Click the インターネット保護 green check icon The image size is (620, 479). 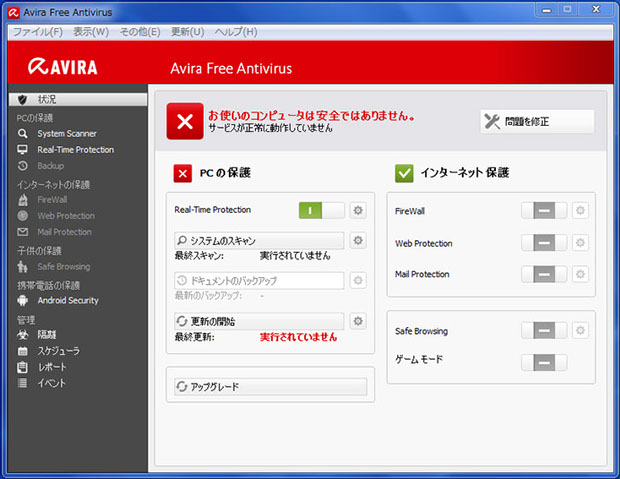pyautogui.click(x=404, y=173)
